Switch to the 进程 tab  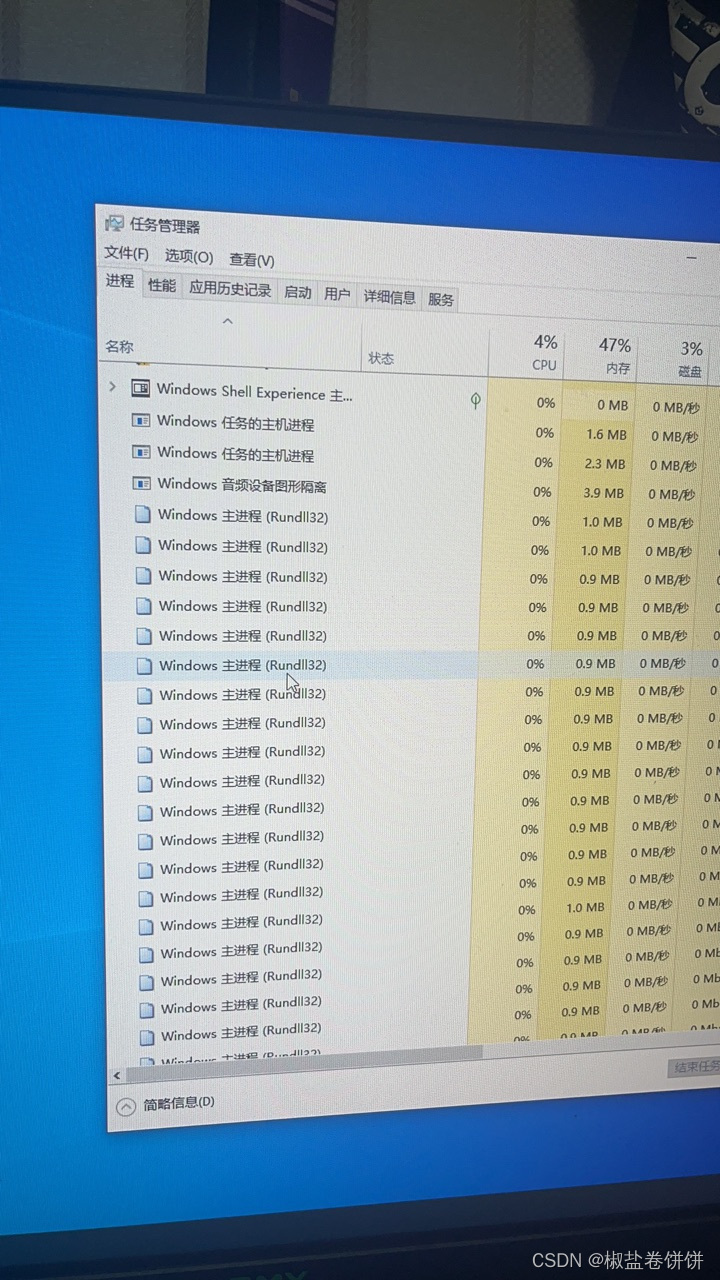[120, 281]
